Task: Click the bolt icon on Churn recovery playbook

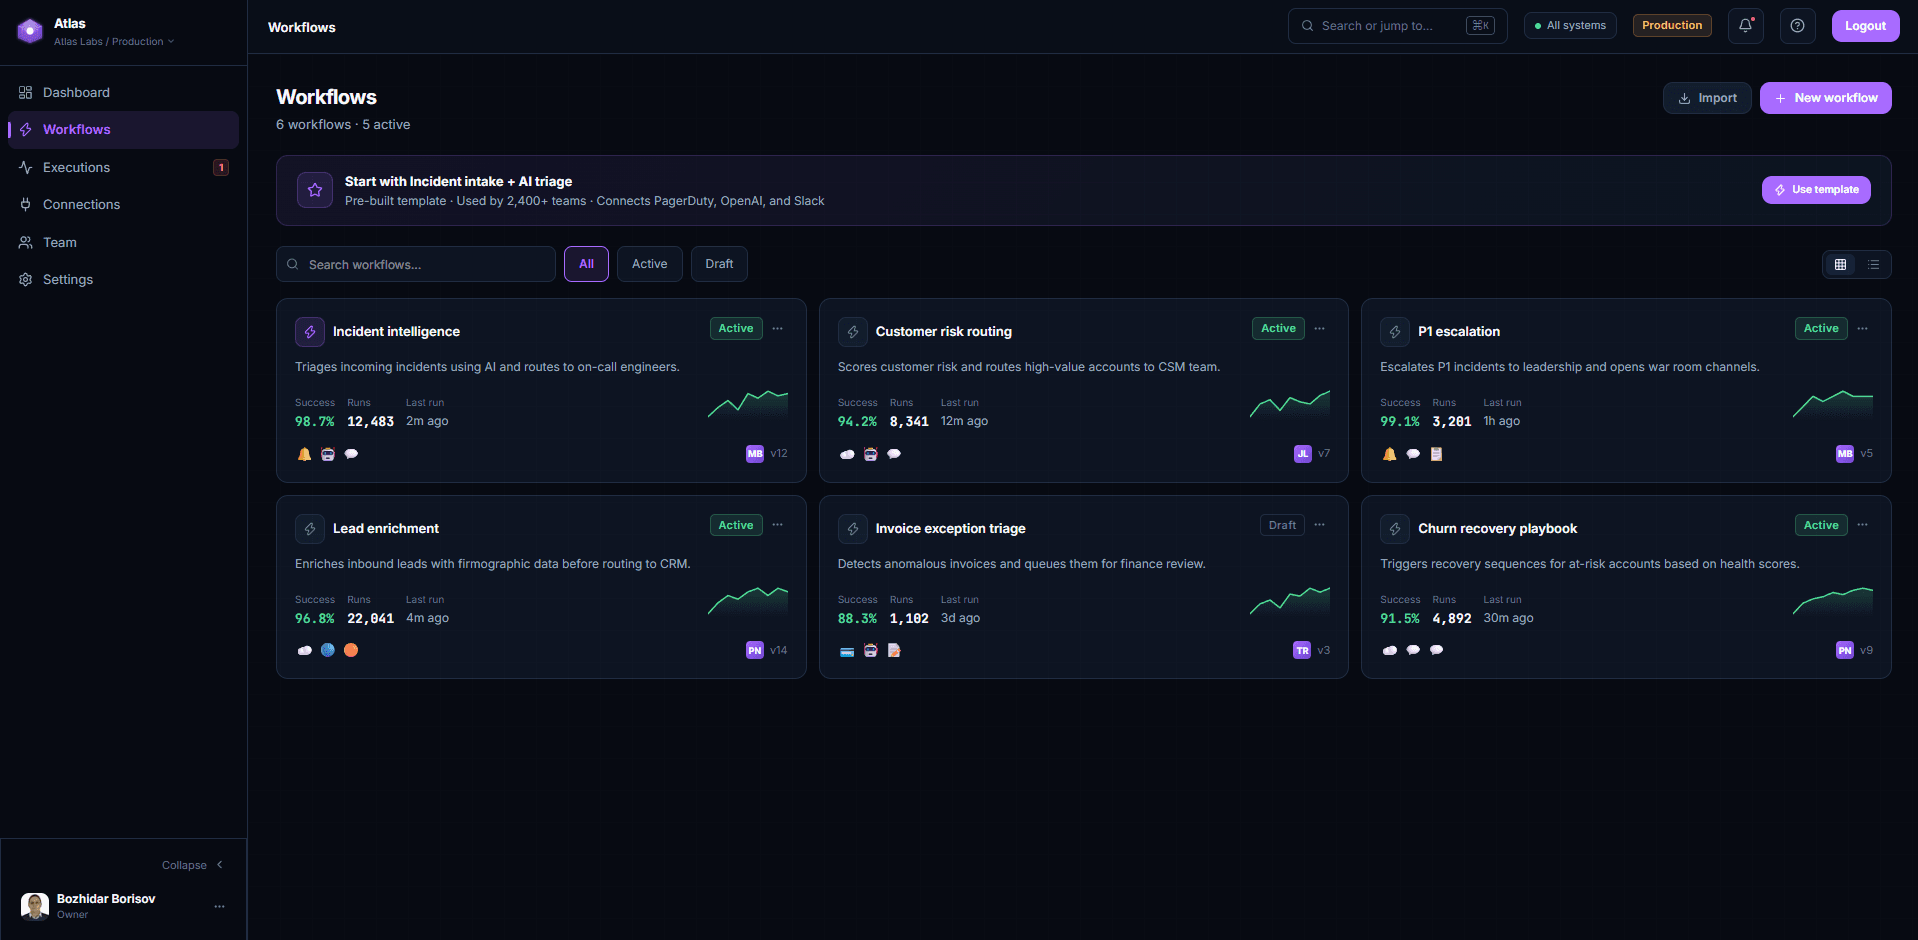Action: click(1395, 529)
